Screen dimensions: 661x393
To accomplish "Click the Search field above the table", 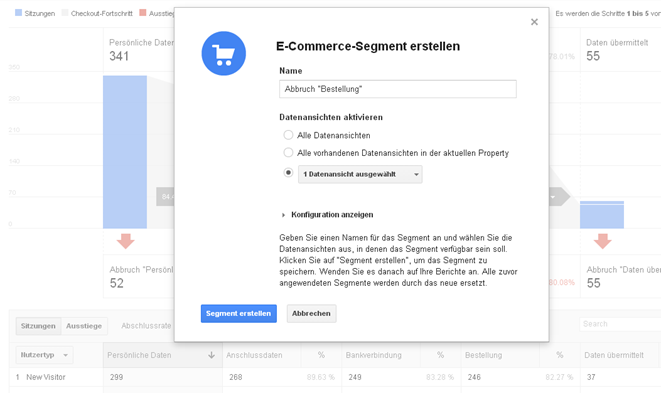I will coord(620,324).
